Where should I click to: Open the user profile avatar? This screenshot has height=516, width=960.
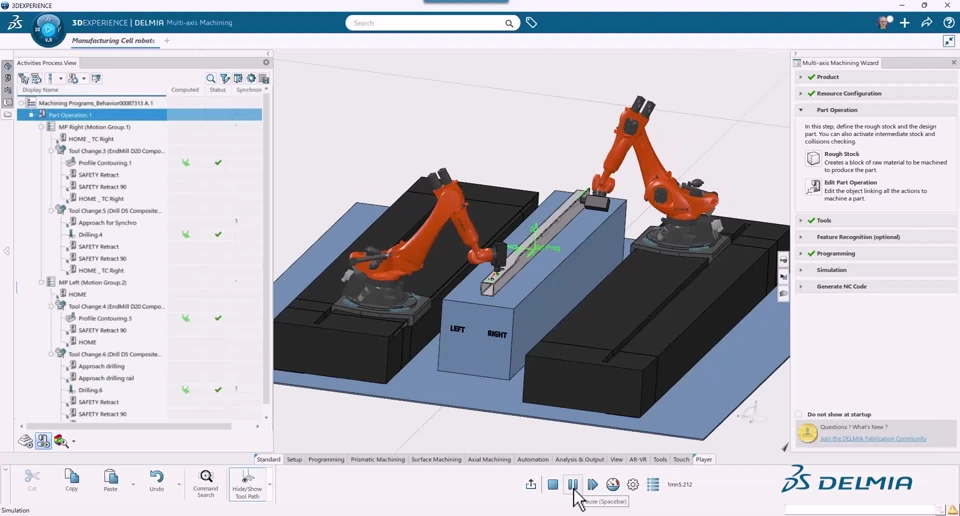(x=883, y=23)
